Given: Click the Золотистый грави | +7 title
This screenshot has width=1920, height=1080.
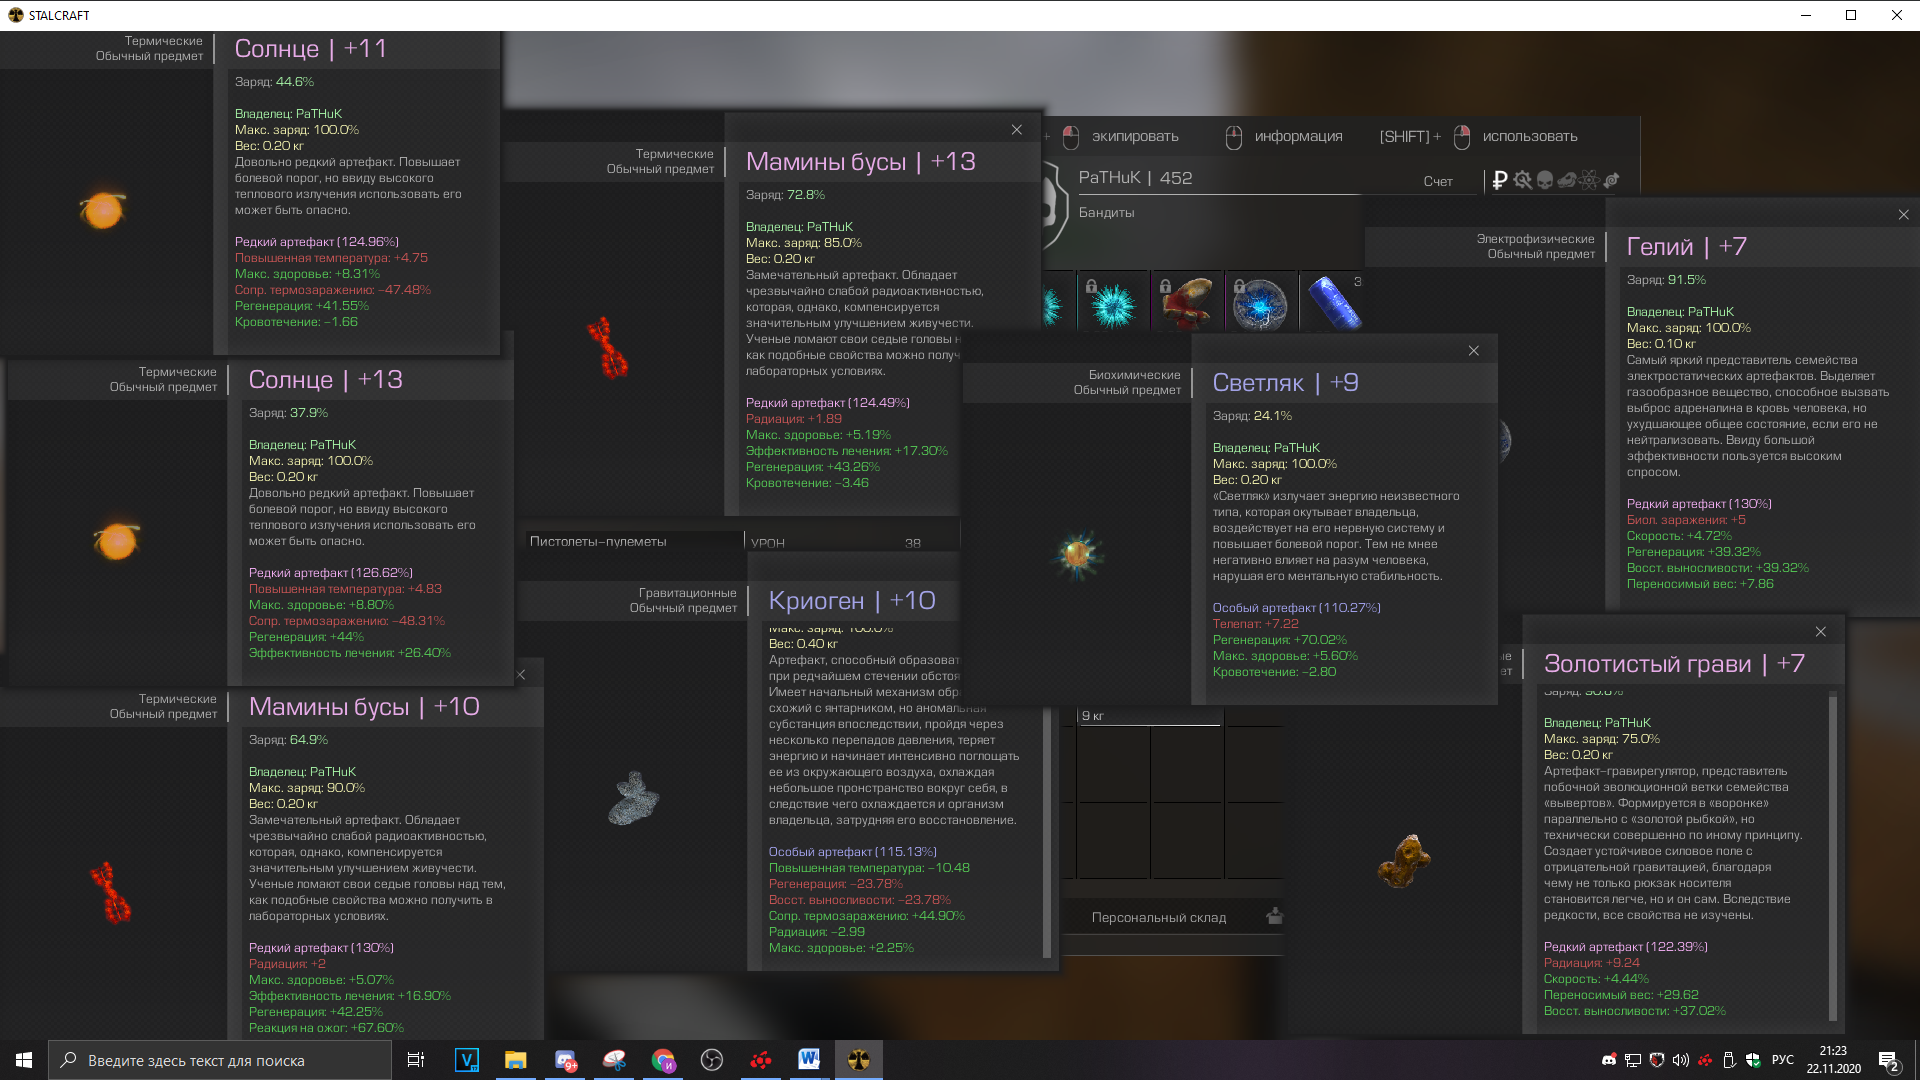Looking at the screenshot, I should click(x=1674, y=664).
